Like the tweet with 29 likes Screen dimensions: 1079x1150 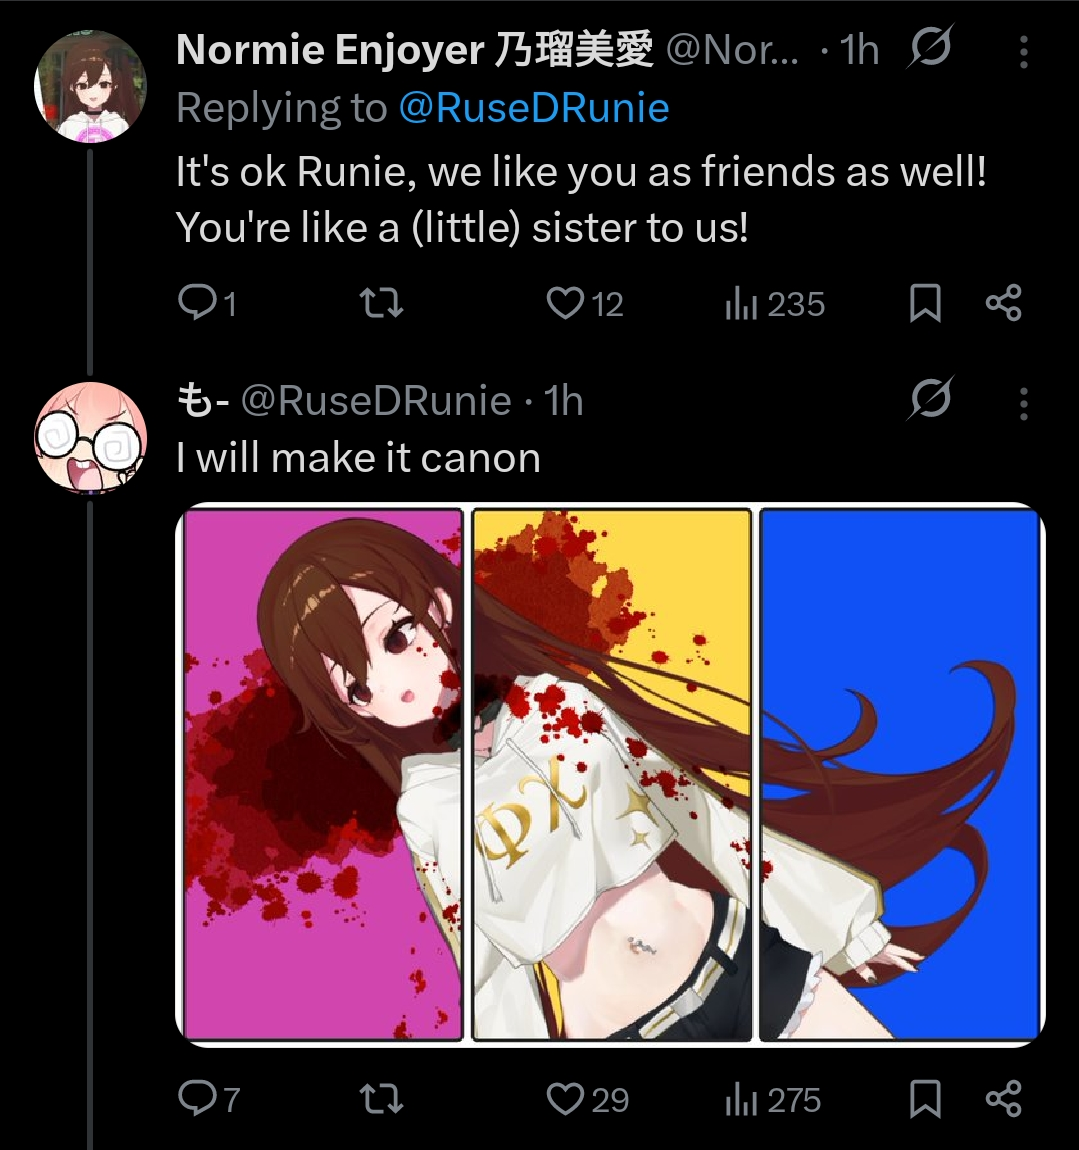(565, 1099)
